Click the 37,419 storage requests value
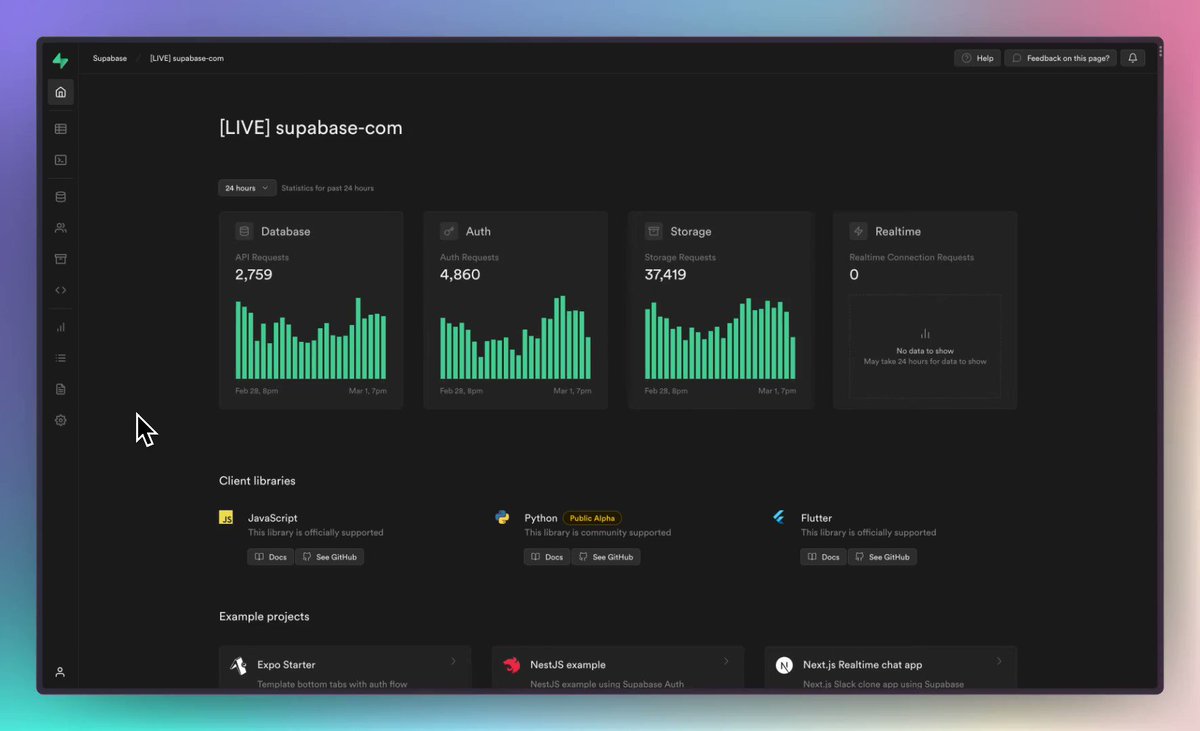1200x731 pixels. point(665,275)
